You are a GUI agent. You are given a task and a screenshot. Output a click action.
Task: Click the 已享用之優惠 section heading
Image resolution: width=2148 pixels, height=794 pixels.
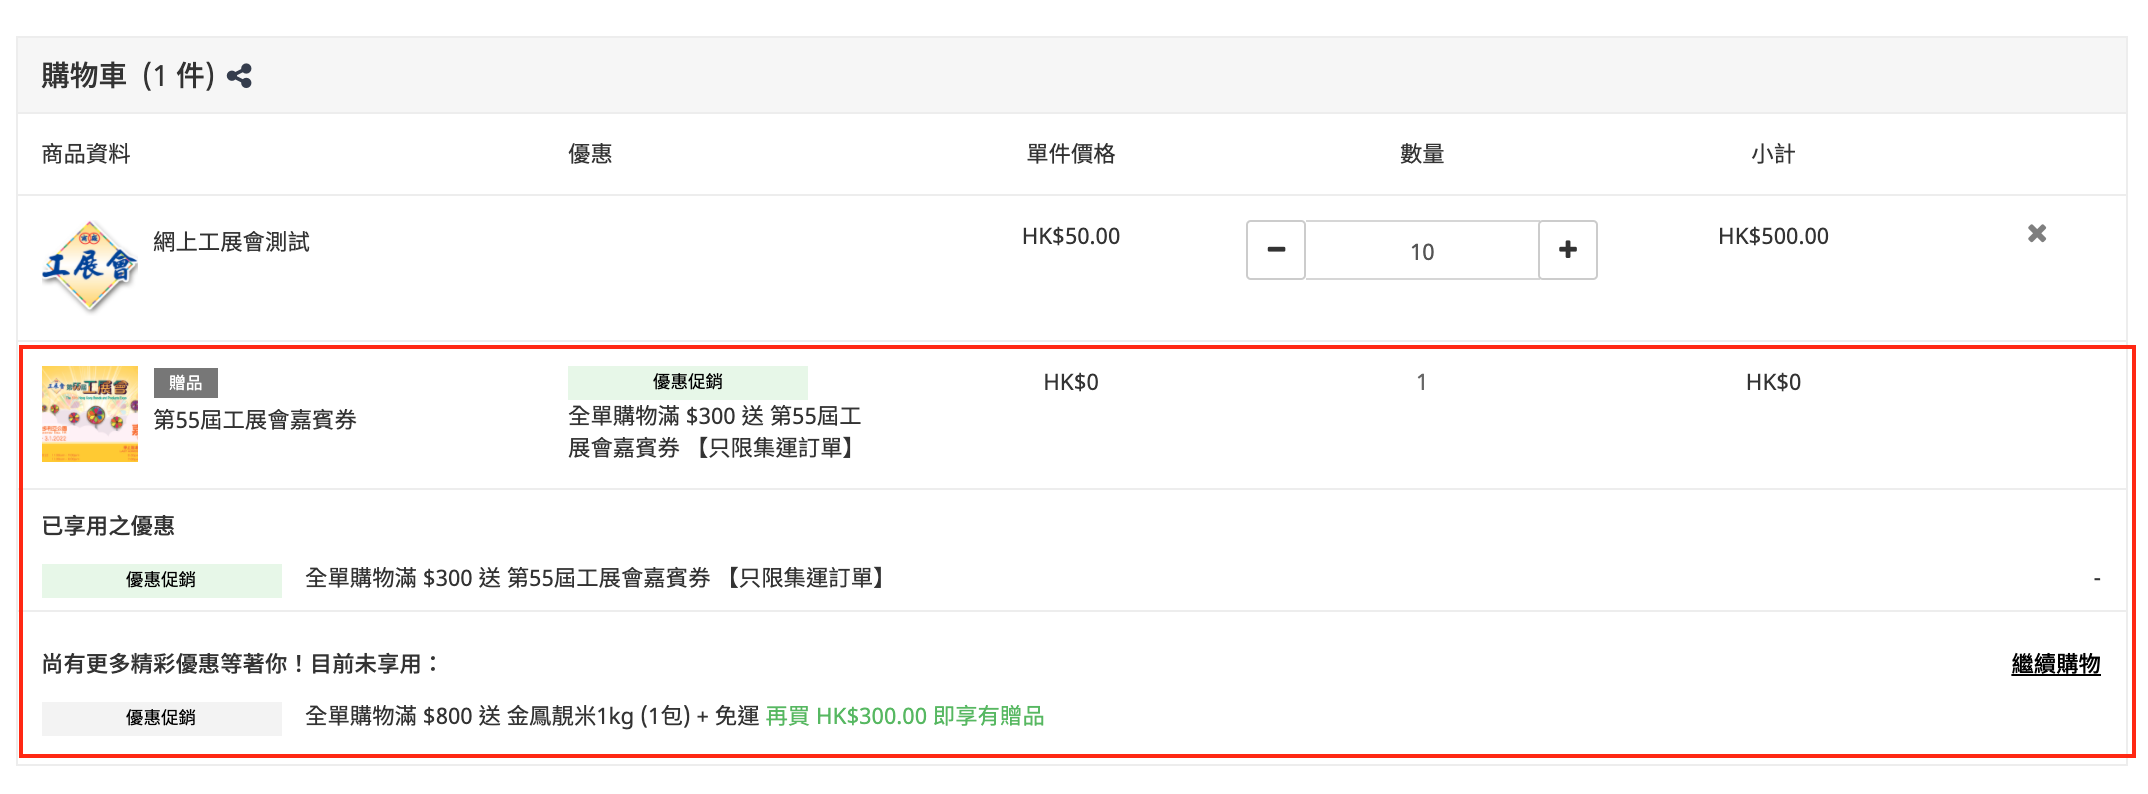coord(108,526)
